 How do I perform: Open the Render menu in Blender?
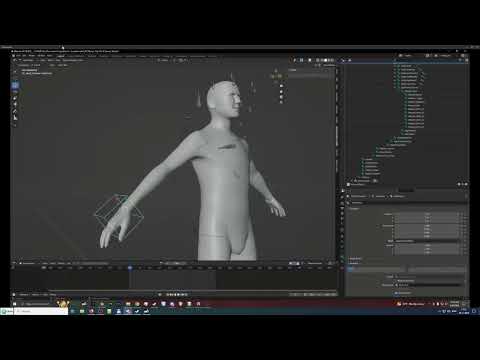tap(32, 56)
